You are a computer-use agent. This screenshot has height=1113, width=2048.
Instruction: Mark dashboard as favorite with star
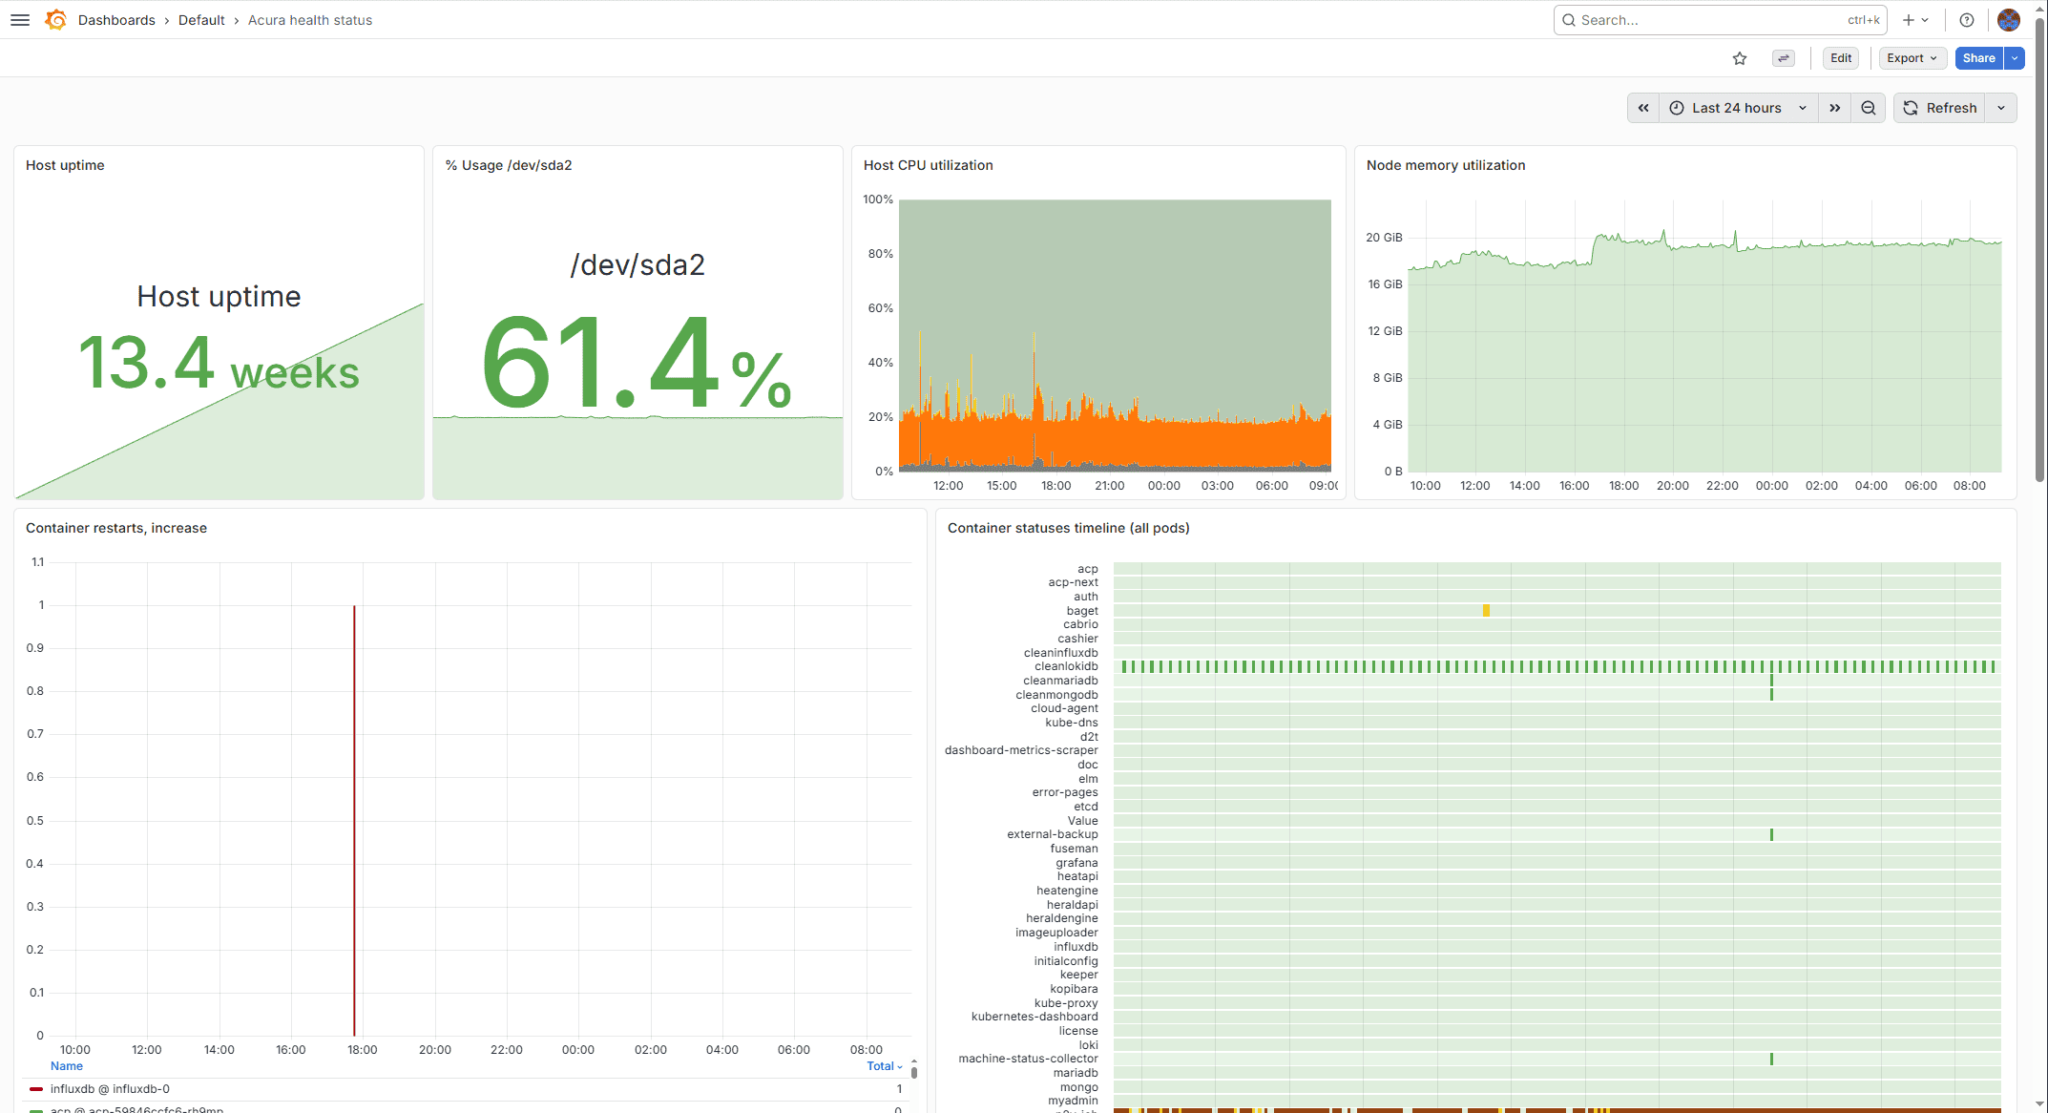[x=1740, y=58]
